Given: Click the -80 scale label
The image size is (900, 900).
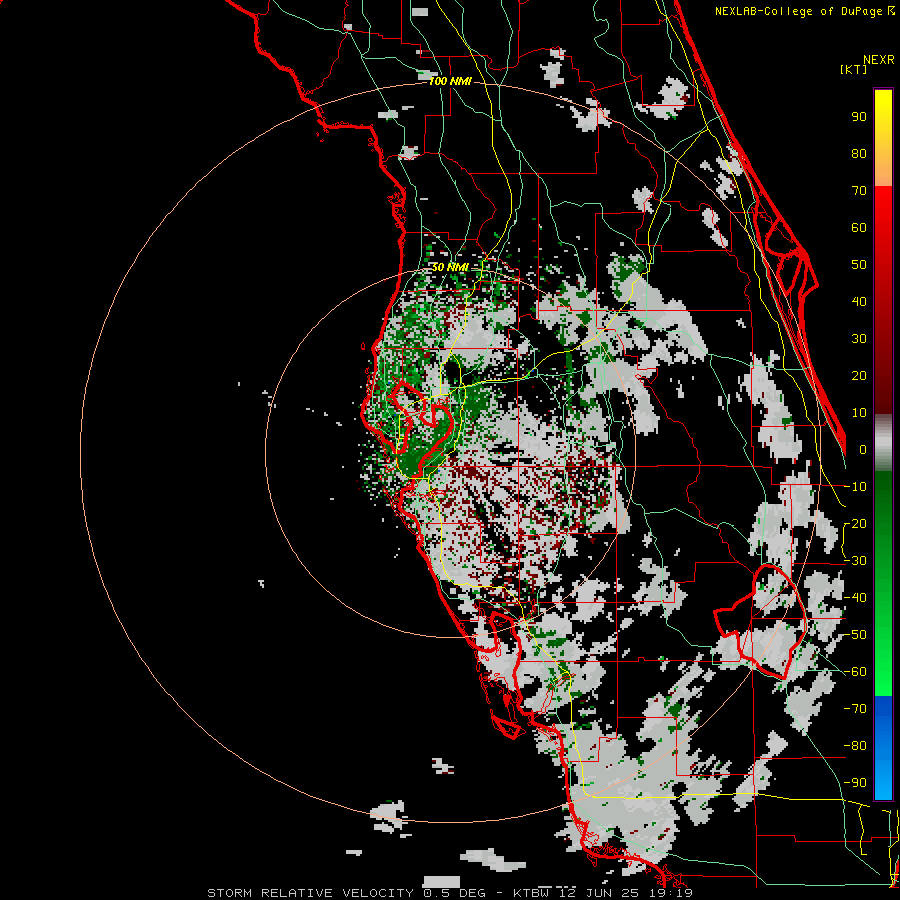Looking at the screenshot, I should (x=855, y=746).
